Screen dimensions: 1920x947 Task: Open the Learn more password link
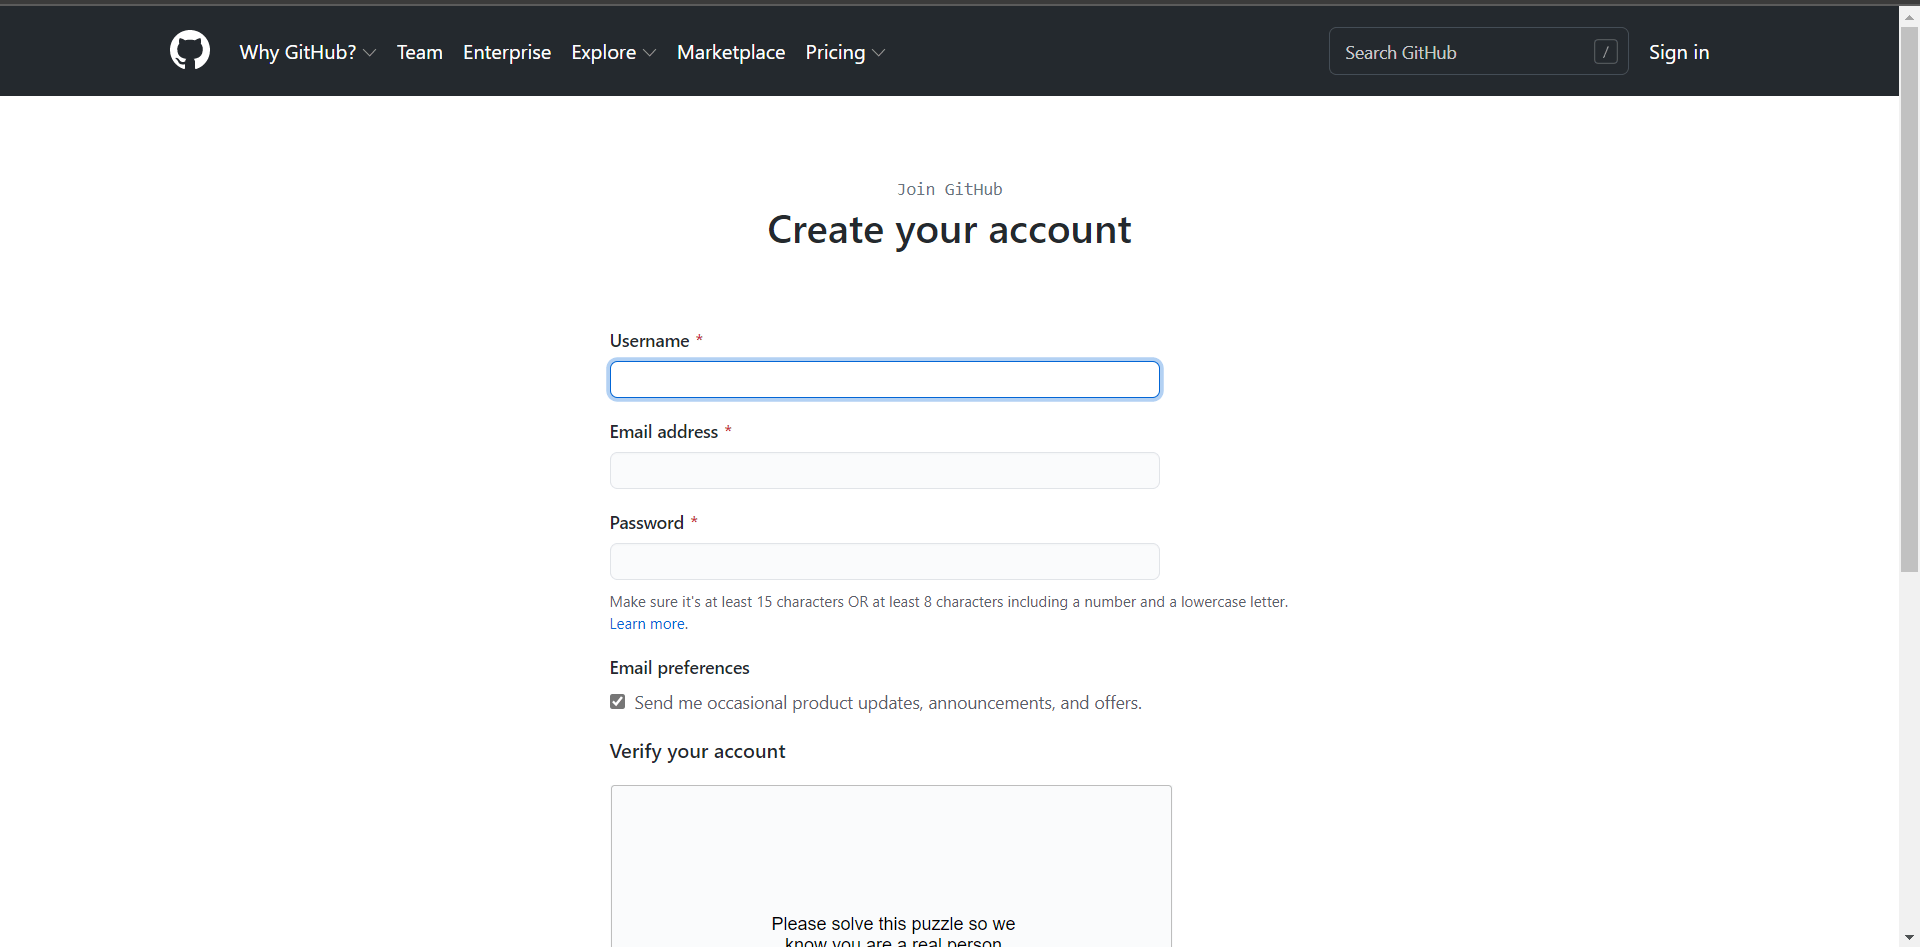tap(646, 623)
